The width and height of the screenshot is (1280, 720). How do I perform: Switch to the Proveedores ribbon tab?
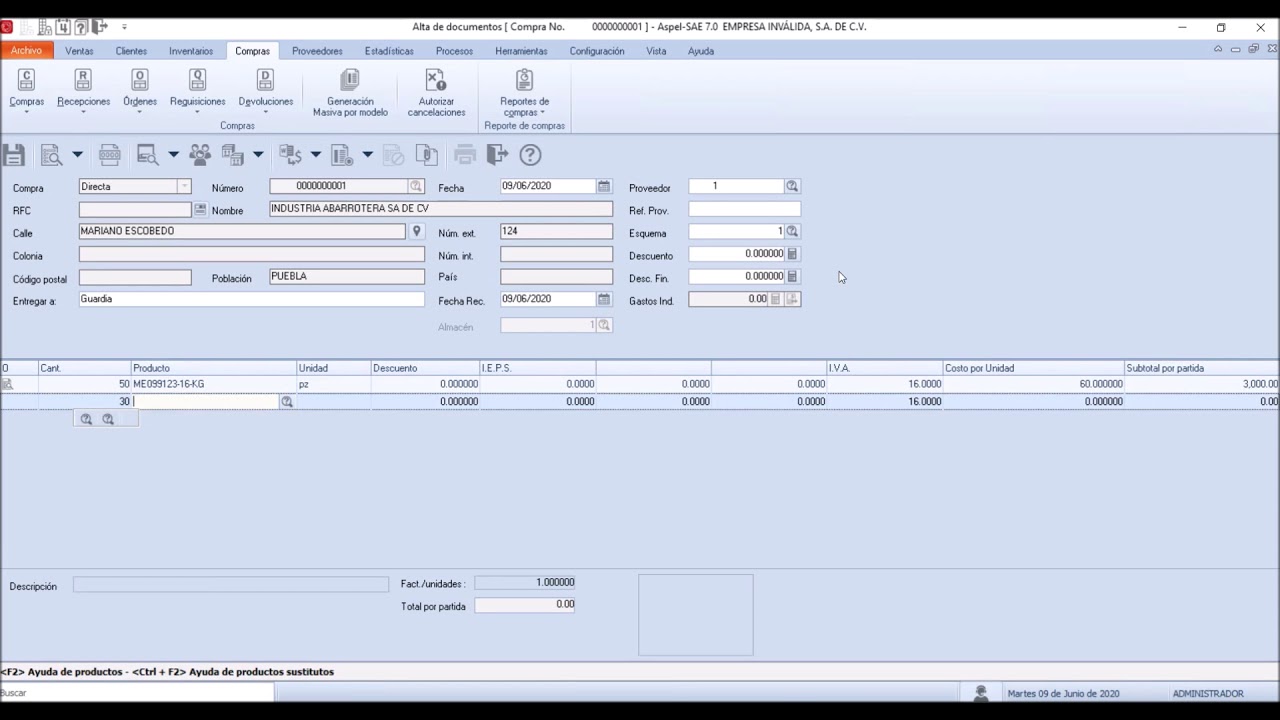317,51
